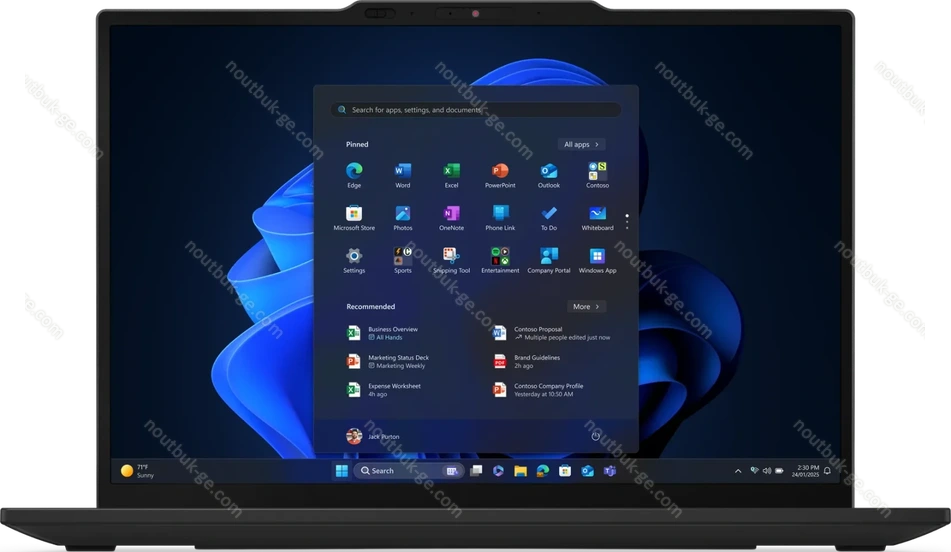Viewport: 951px width, 552px height.
Task: Show hidden icons in system tray
Action: point(738,470)
